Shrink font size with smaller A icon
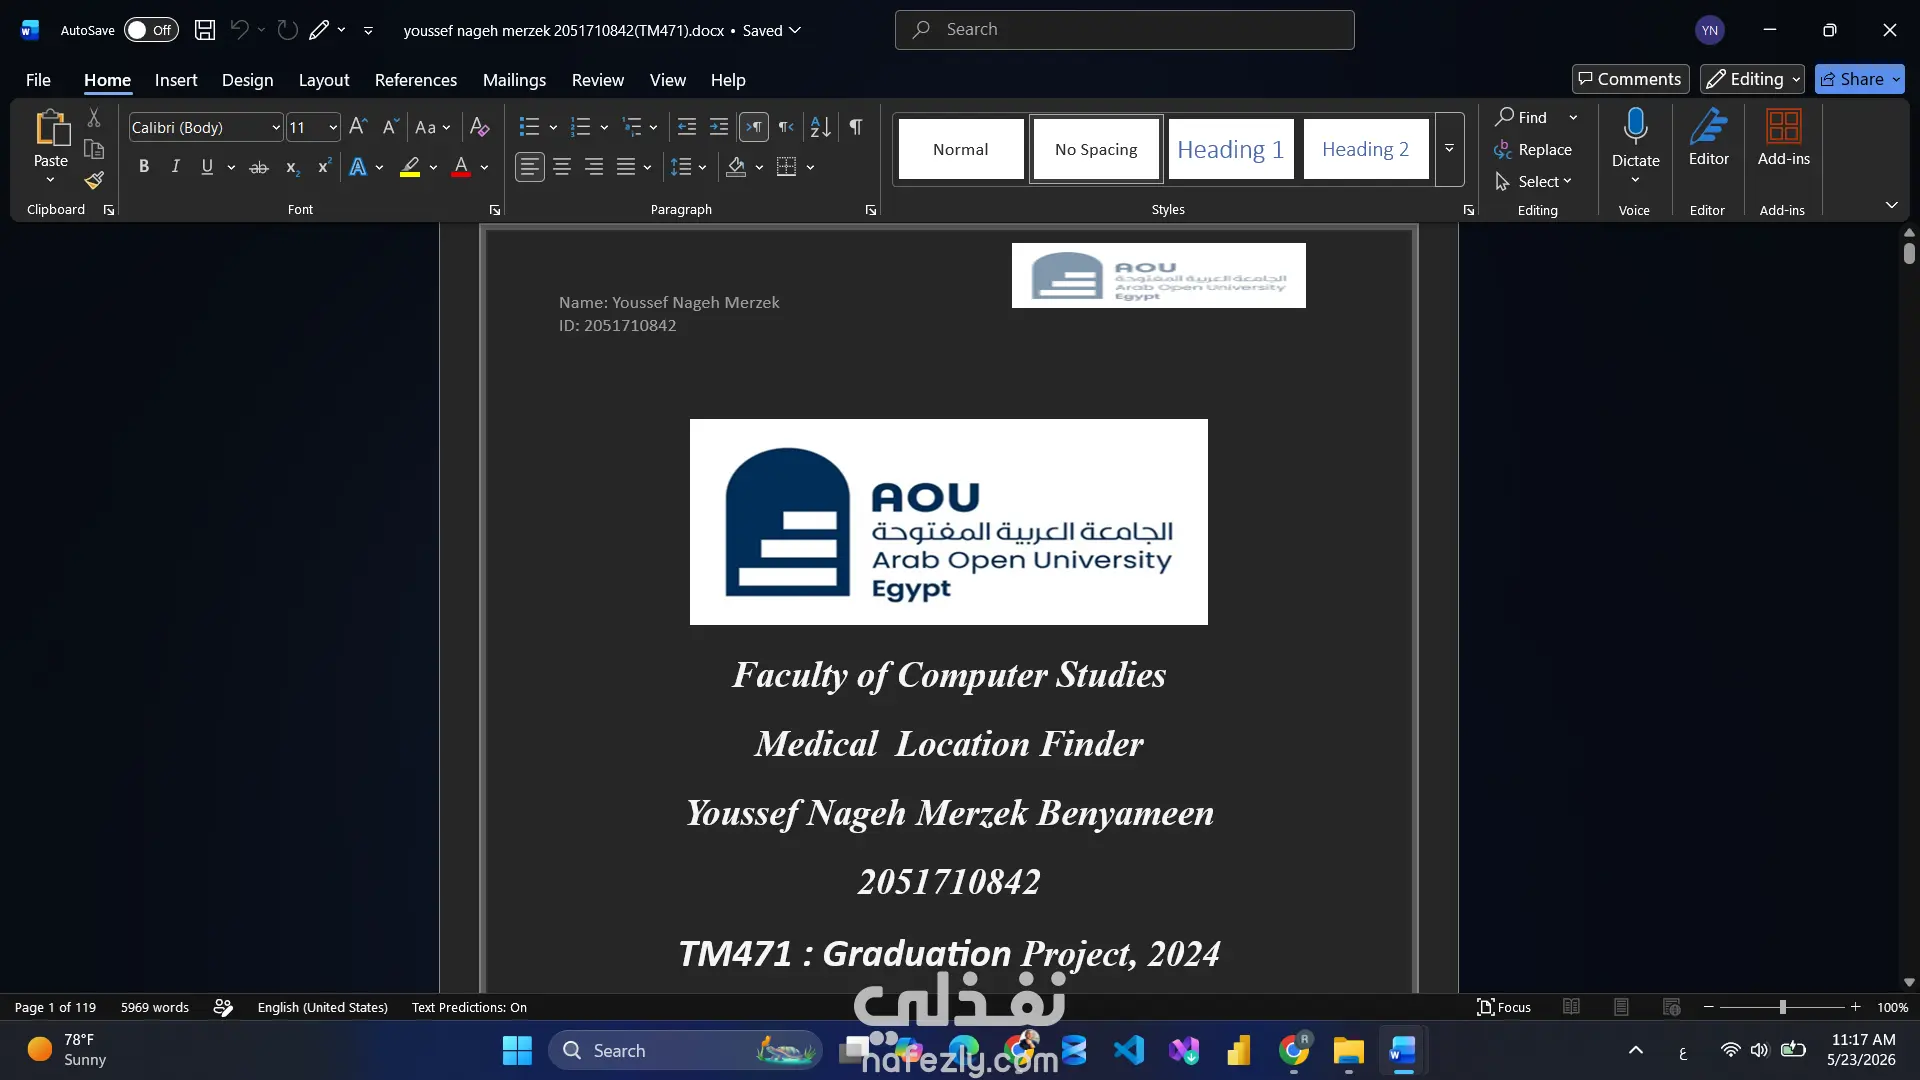 point(390,127)
